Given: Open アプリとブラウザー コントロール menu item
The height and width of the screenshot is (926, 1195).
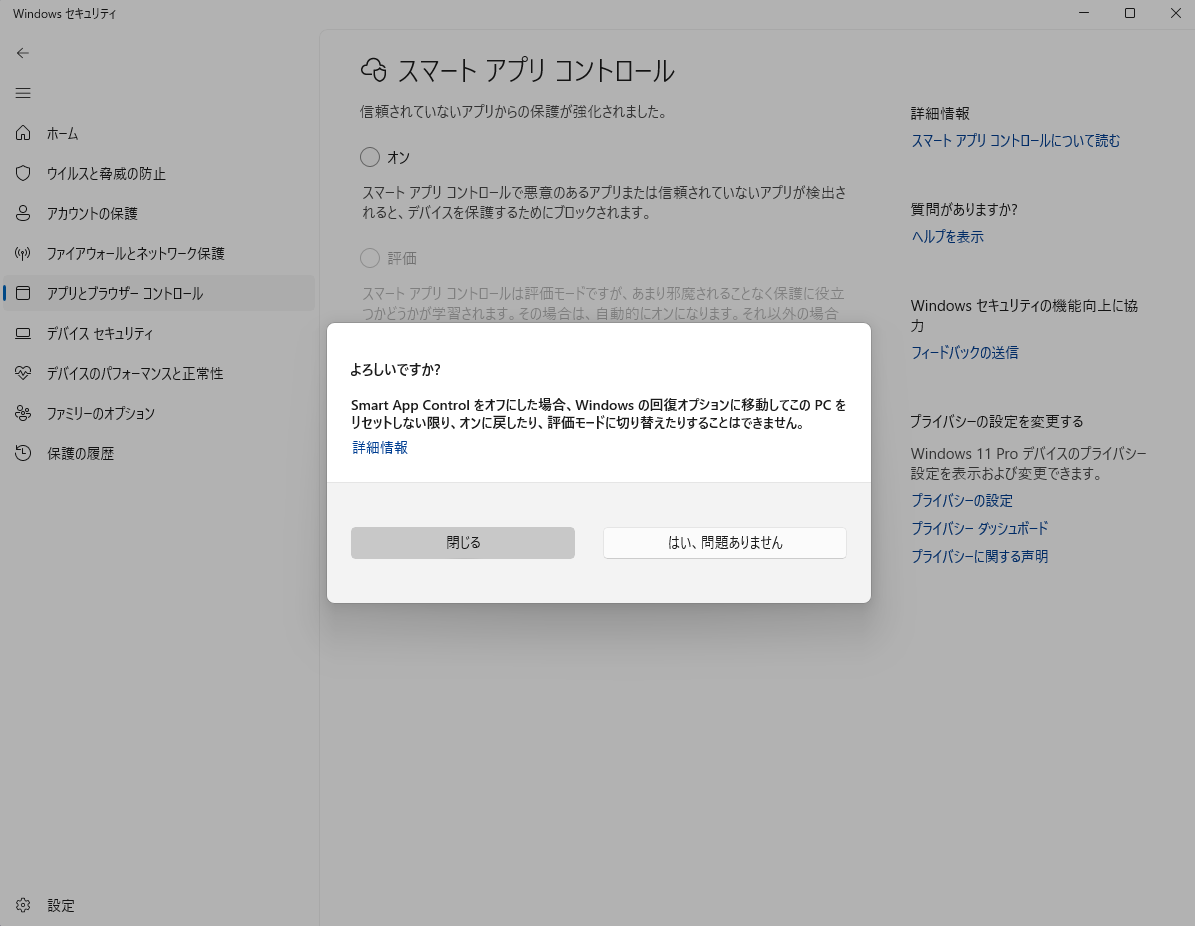Looking at the screenshot, I should [x=124, y=293].
